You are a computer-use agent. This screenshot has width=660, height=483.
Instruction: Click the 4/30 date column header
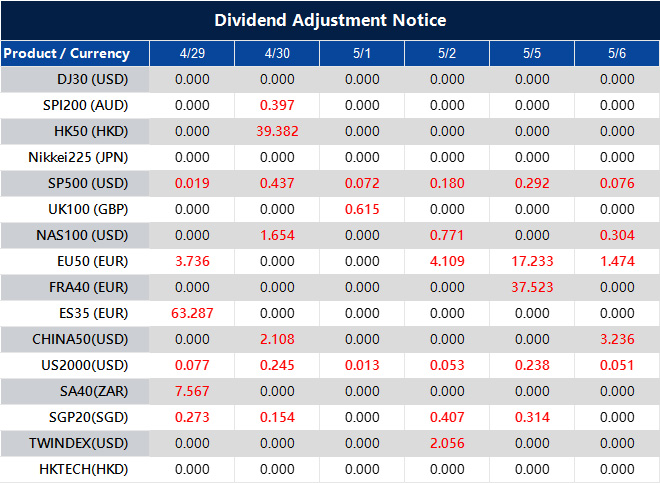click(277, 53)
